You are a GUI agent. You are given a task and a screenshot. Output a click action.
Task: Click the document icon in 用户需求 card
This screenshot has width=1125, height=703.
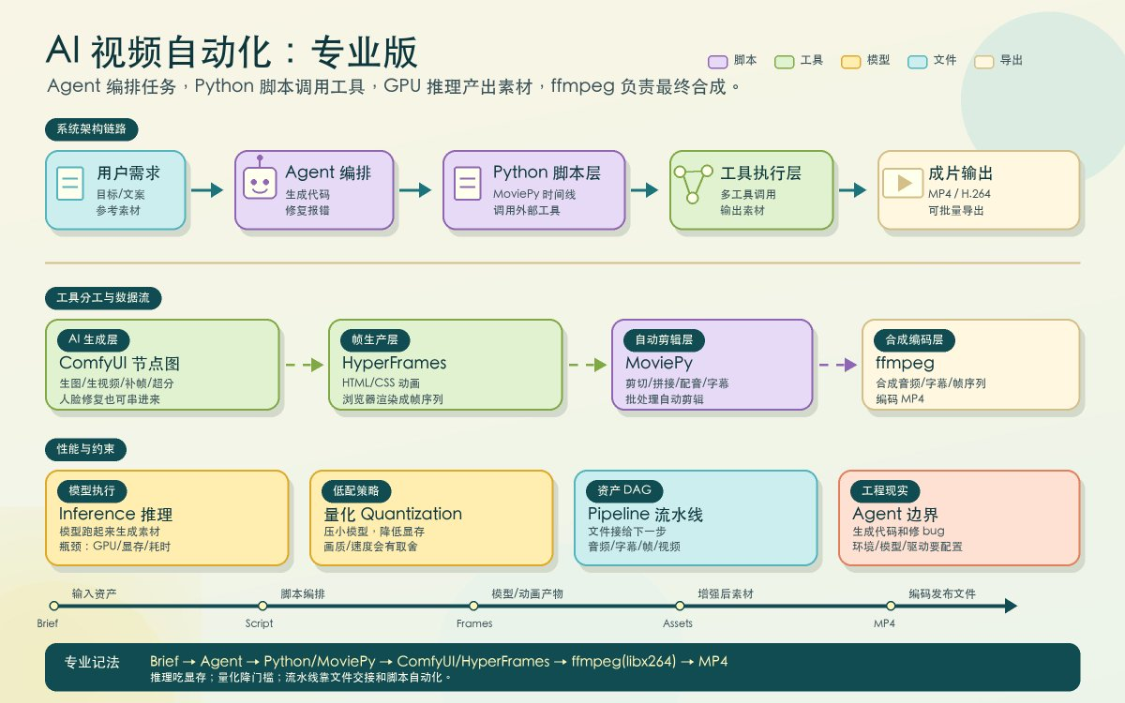(70, 183)
